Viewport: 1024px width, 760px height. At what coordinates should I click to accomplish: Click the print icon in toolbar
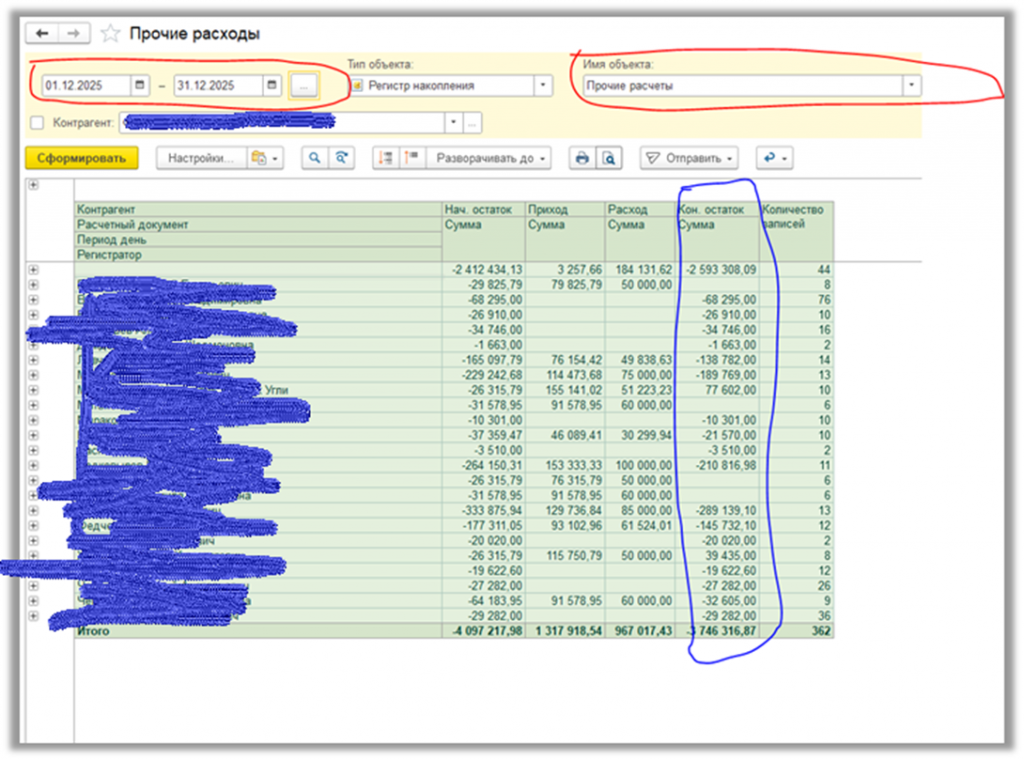581,158
